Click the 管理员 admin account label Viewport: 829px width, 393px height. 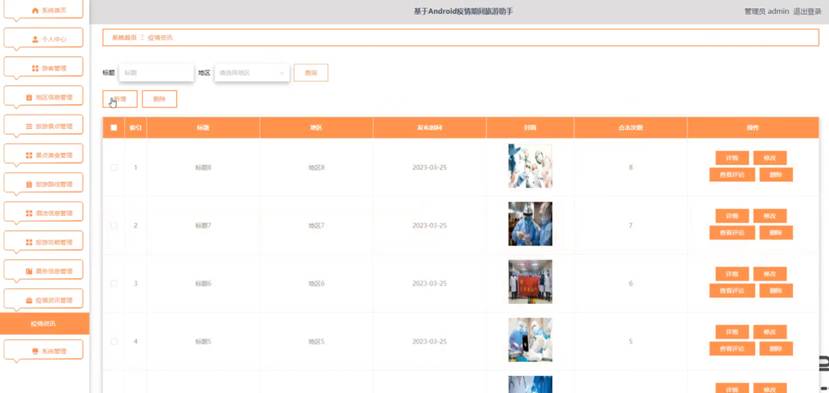[x=767, y=11]
